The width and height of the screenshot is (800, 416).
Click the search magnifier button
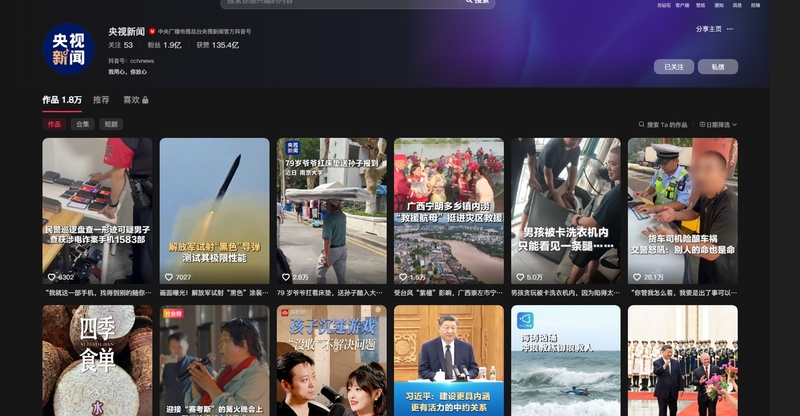(477, 2)
